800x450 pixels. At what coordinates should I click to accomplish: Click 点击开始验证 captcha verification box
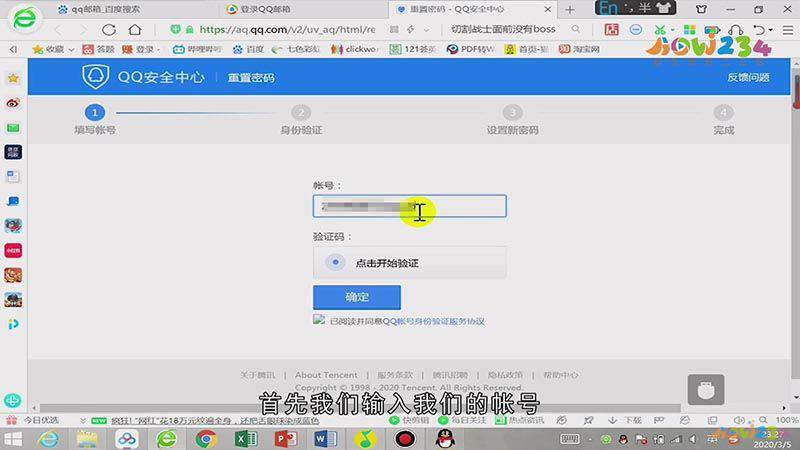[x=410, y=263]
